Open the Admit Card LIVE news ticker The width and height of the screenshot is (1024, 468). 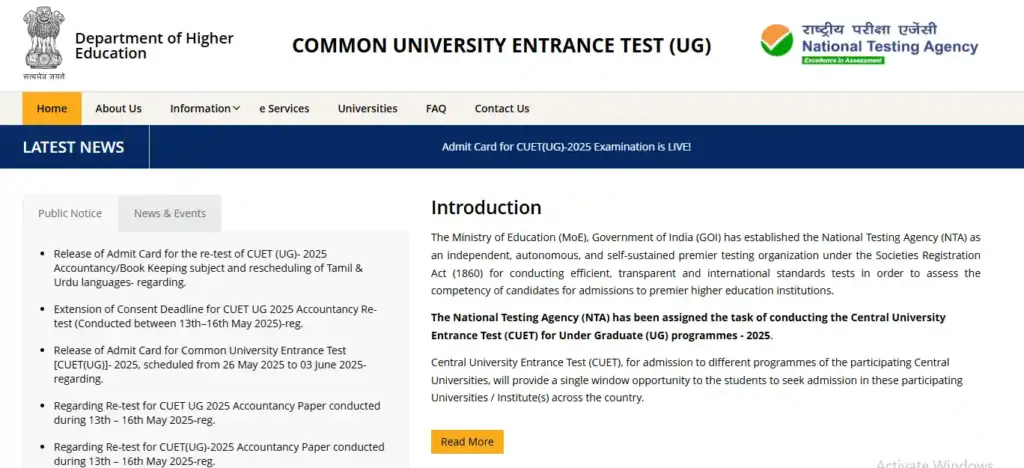pos(566,147)
